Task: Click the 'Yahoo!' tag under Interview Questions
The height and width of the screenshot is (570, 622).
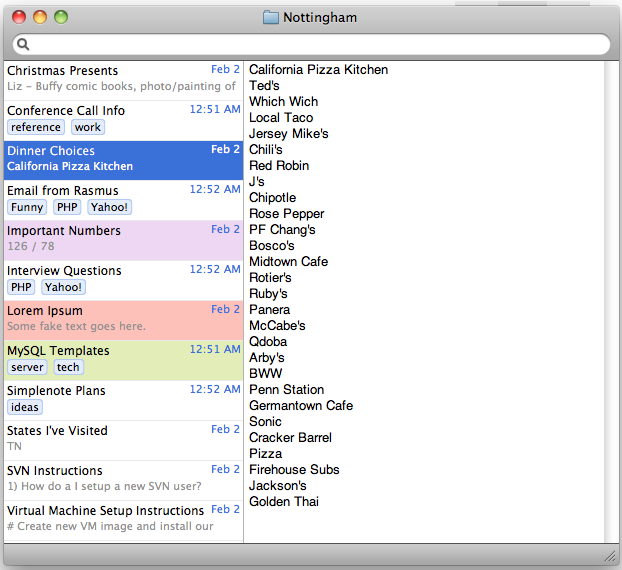Action: tap(63, 287)
